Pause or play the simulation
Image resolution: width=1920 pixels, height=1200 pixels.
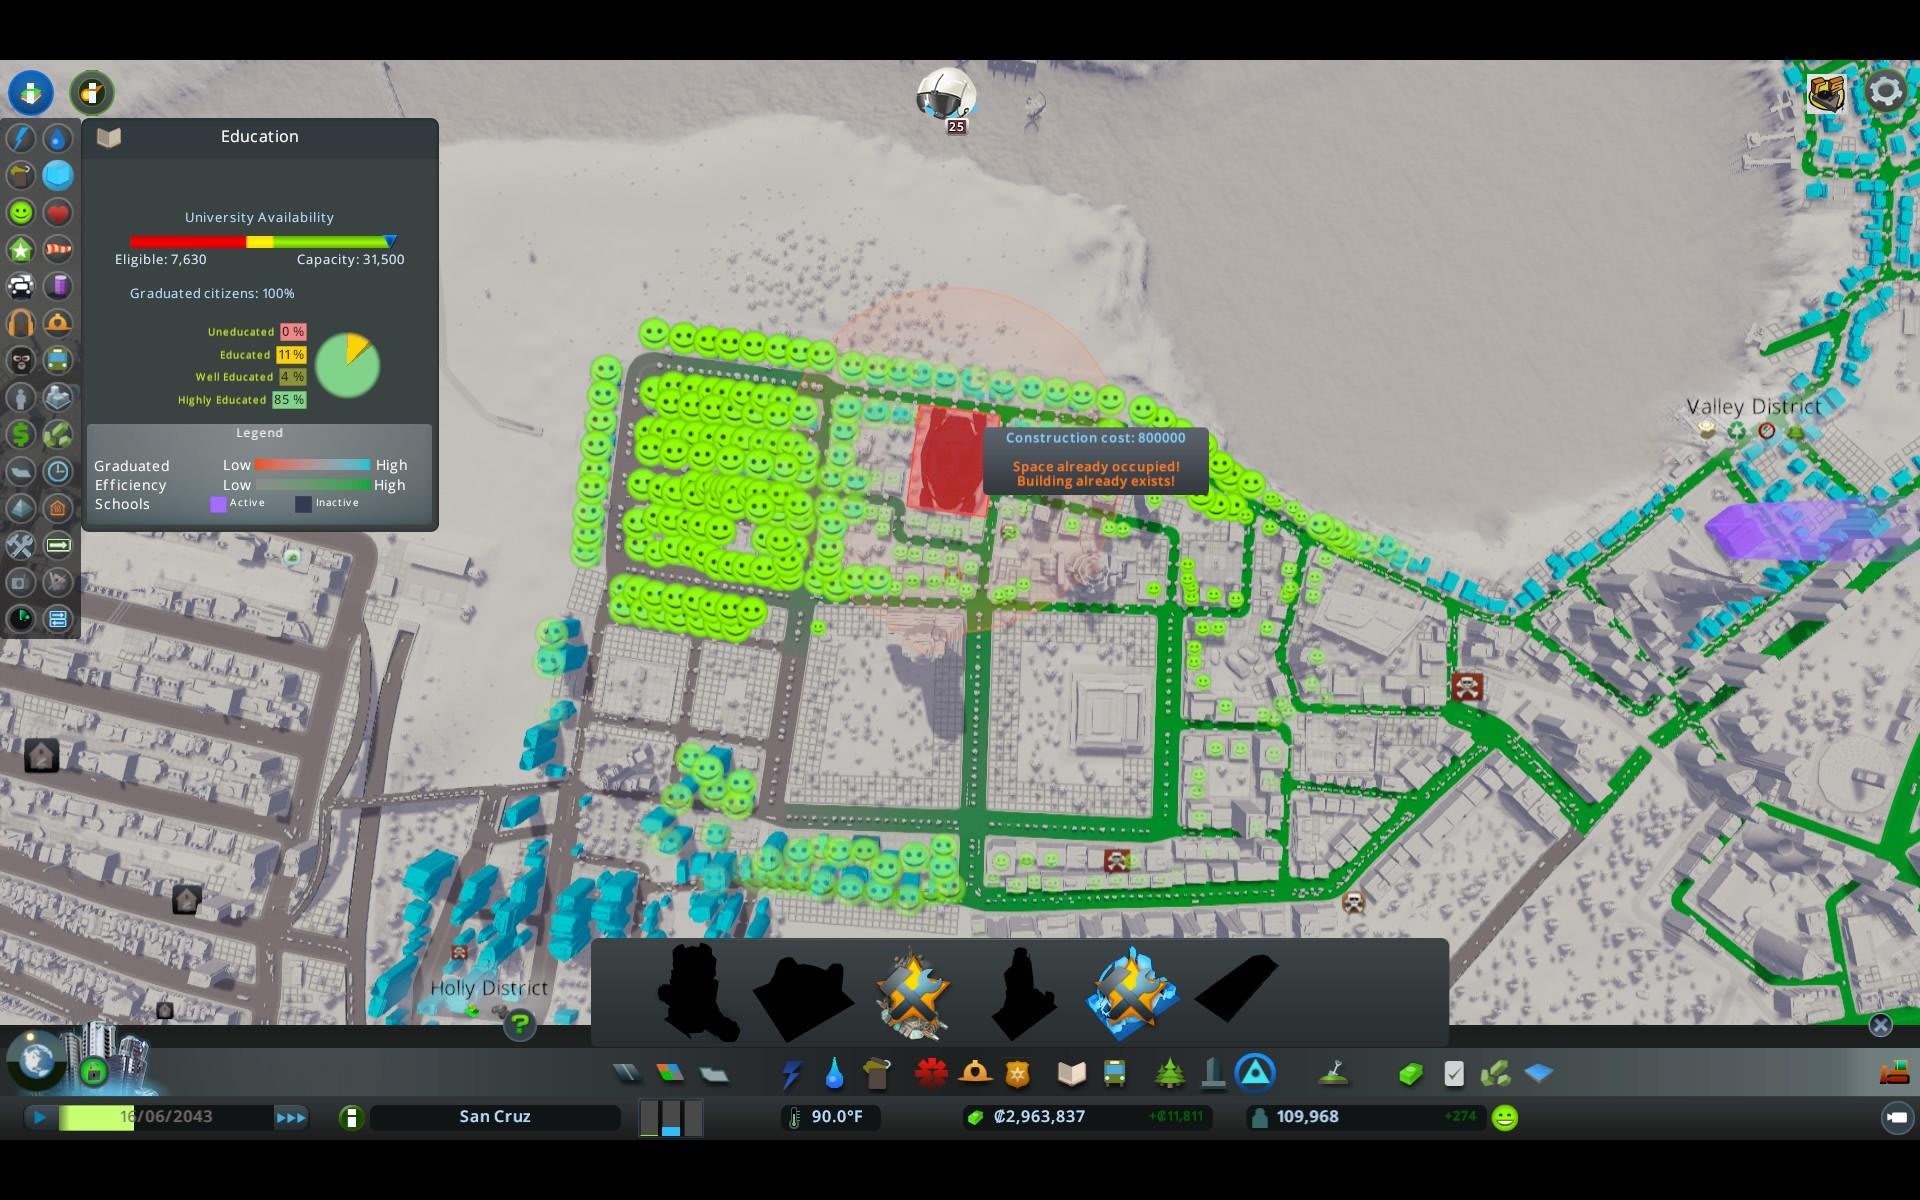point(40,1117)
